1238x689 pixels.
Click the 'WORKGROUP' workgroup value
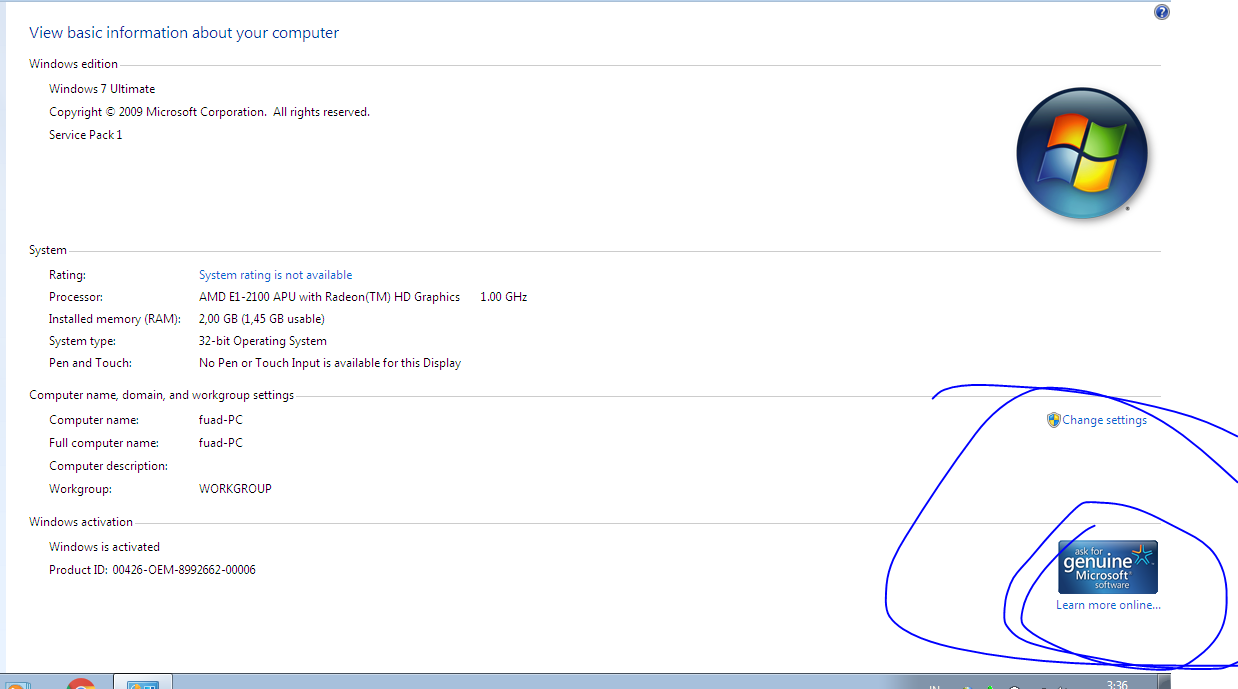(235, 489)
